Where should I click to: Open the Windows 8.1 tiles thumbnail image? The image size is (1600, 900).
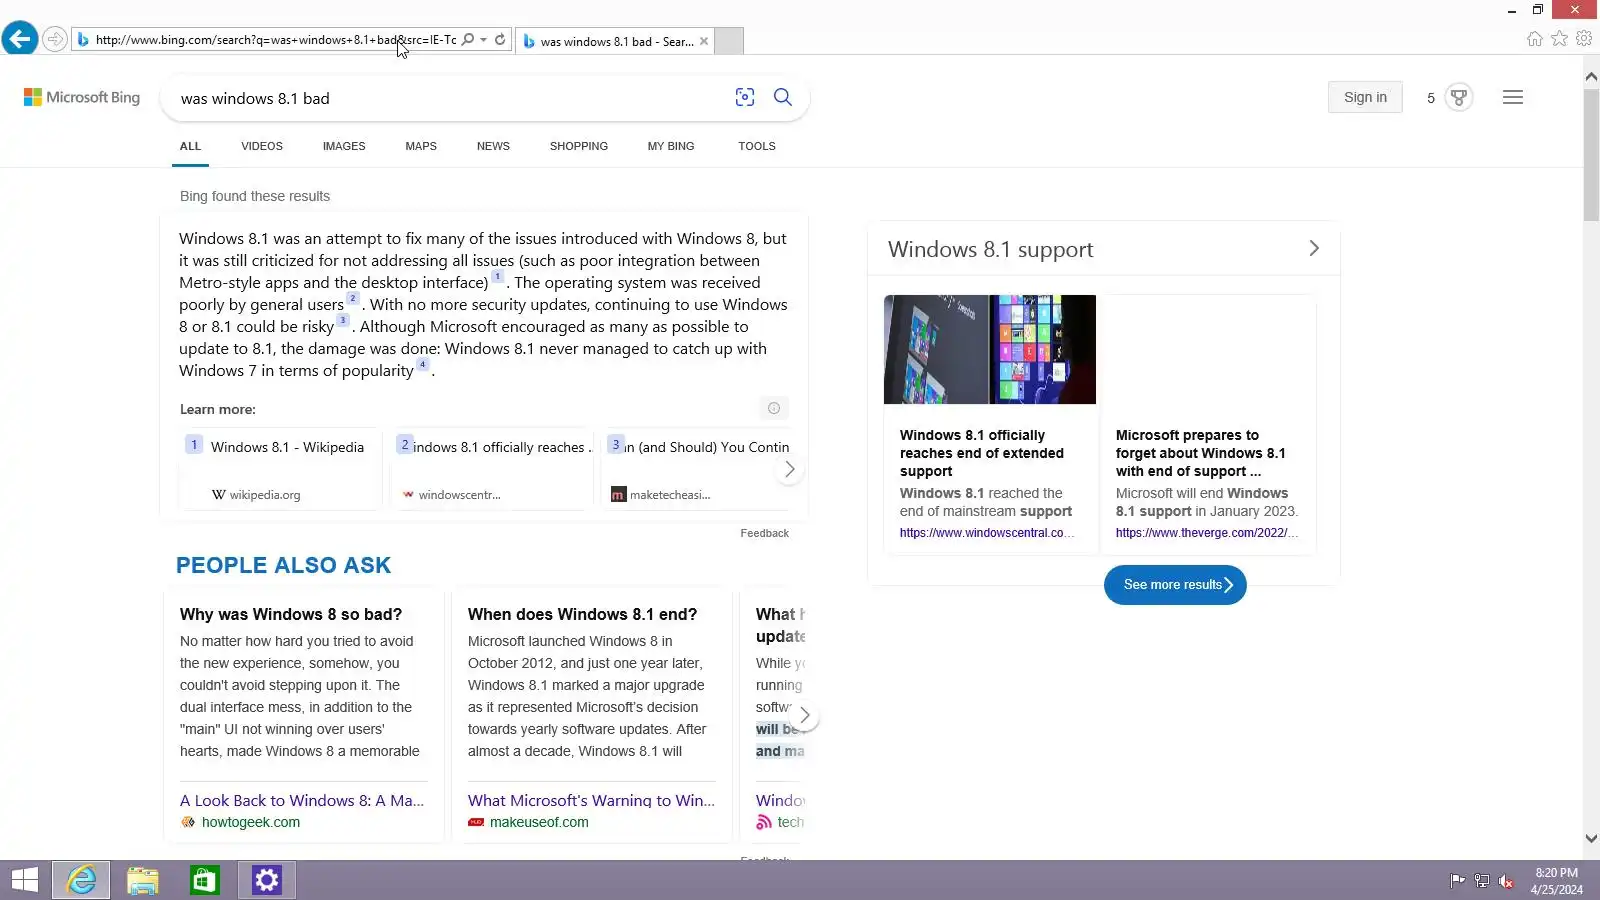pyautogui.click(x=990, y=349)
